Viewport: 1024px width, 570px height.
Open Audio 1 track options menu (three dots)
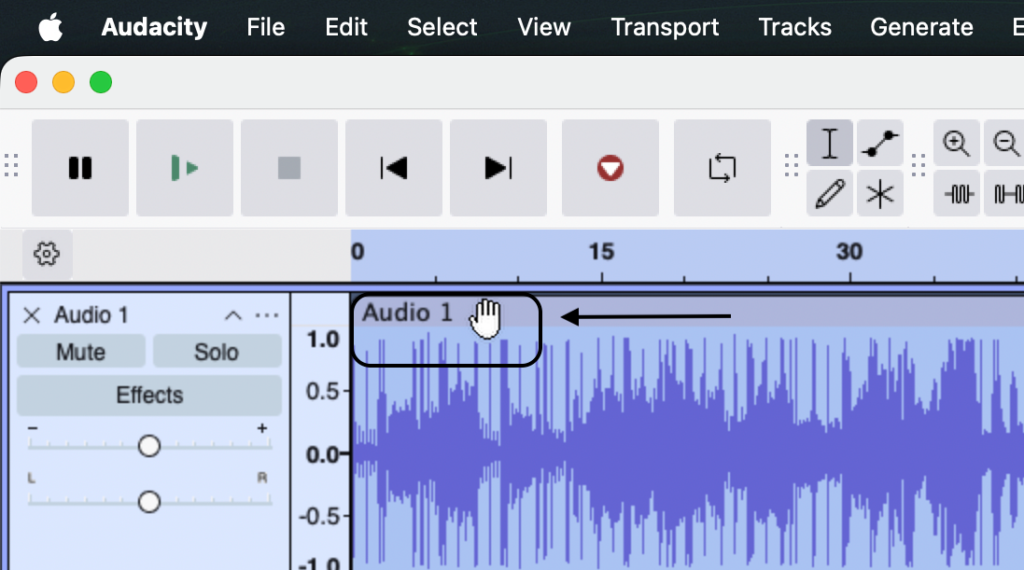click(x=267, y=316)
